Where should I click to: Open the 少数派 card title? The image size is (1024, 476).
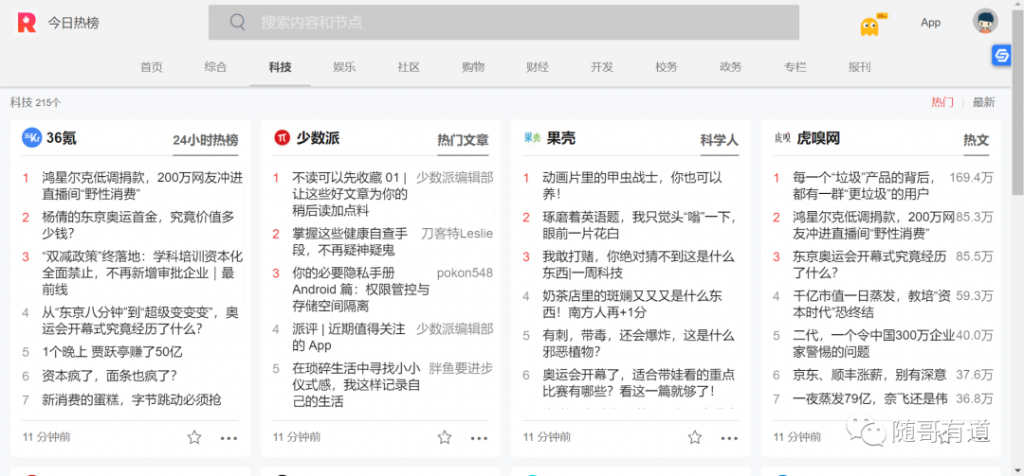[x=318, y=138]
